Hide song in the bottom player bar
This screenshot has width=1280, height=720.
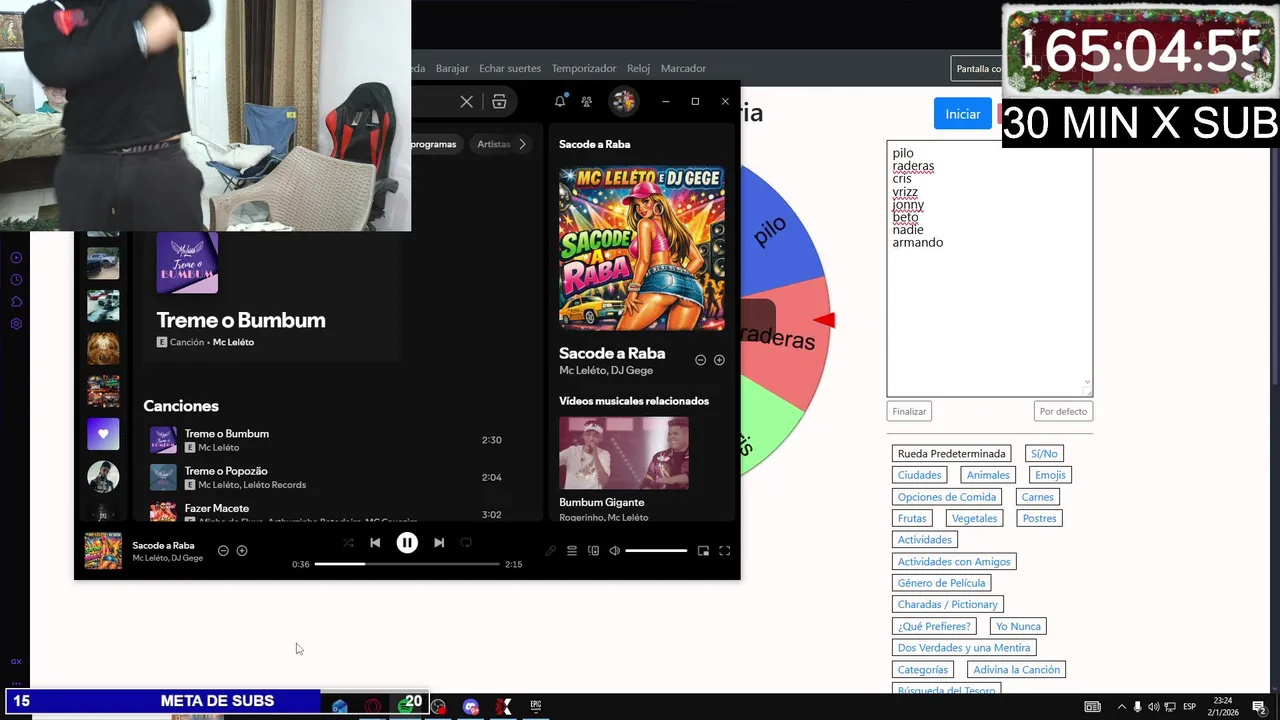click(x=223, y=551)
